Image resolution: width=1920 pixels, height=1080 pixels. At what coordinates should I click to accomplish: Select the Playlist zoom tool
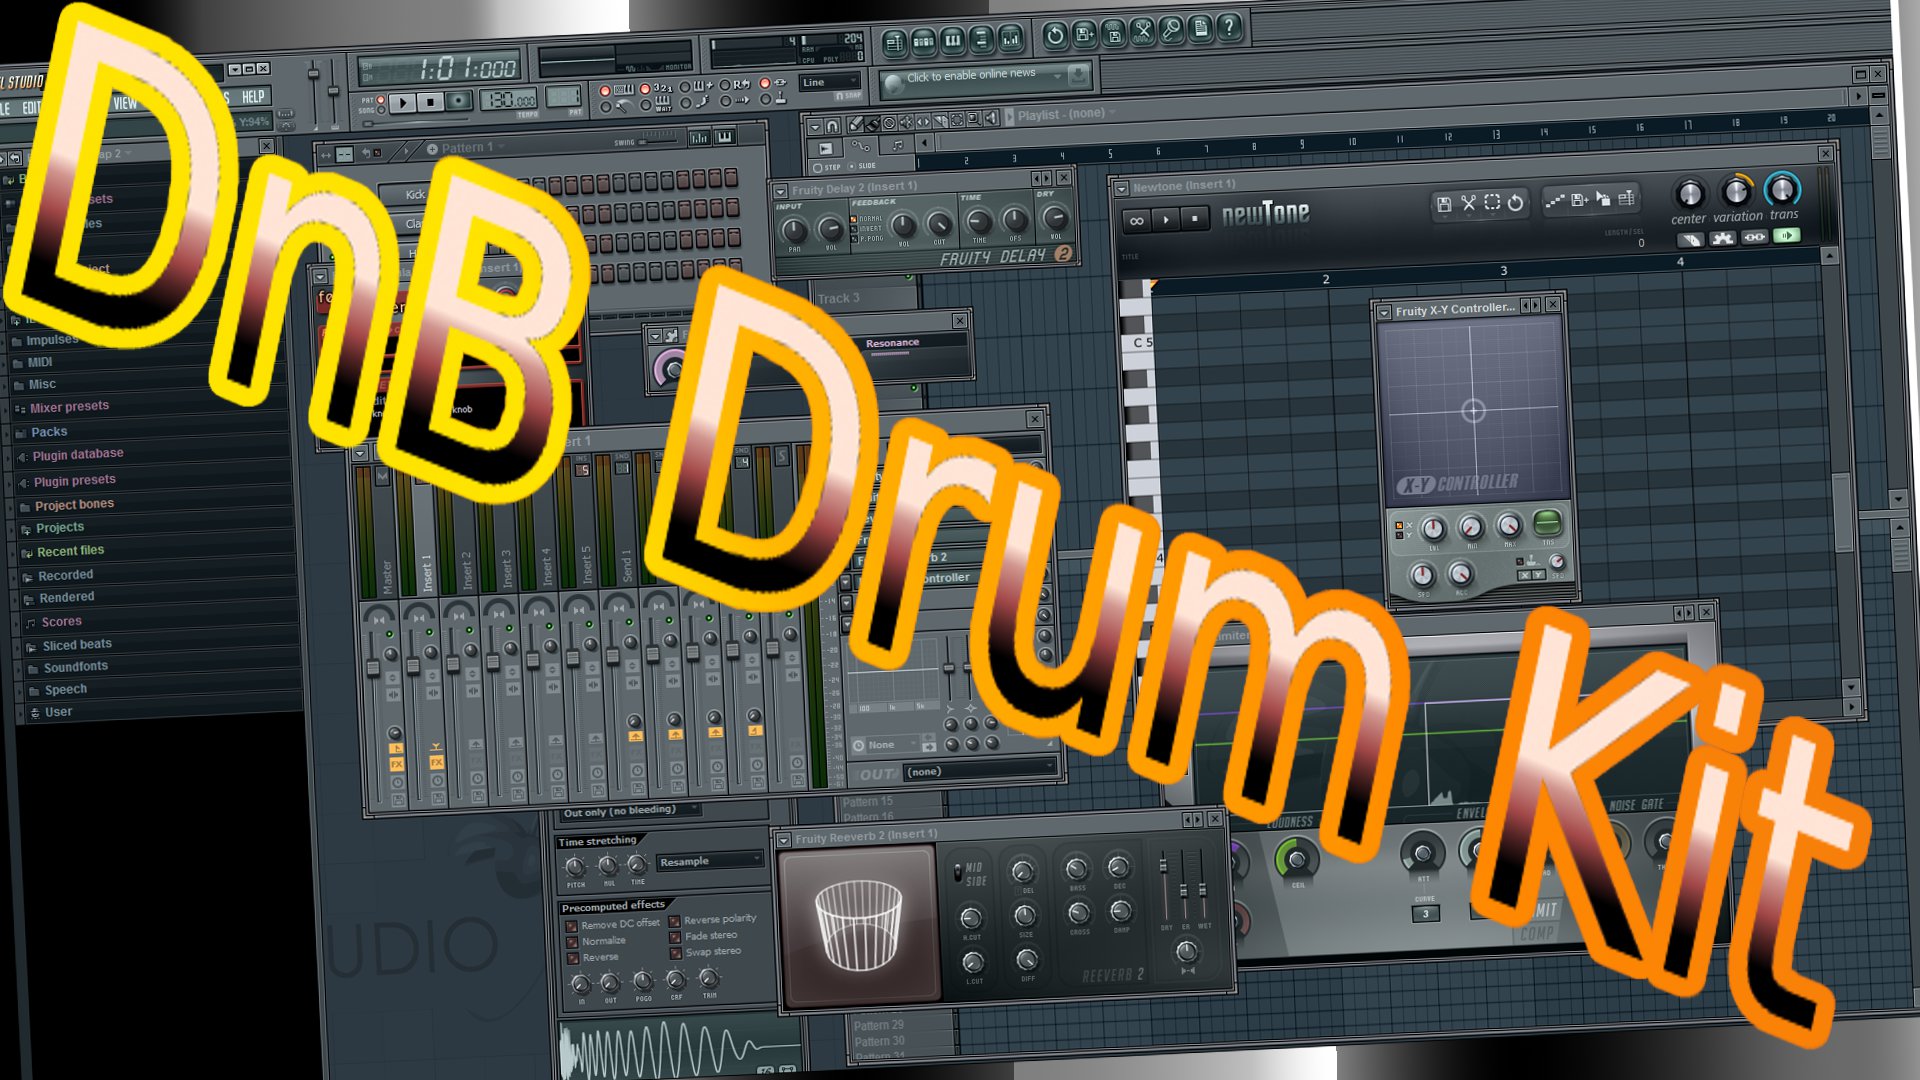point(975,119)
